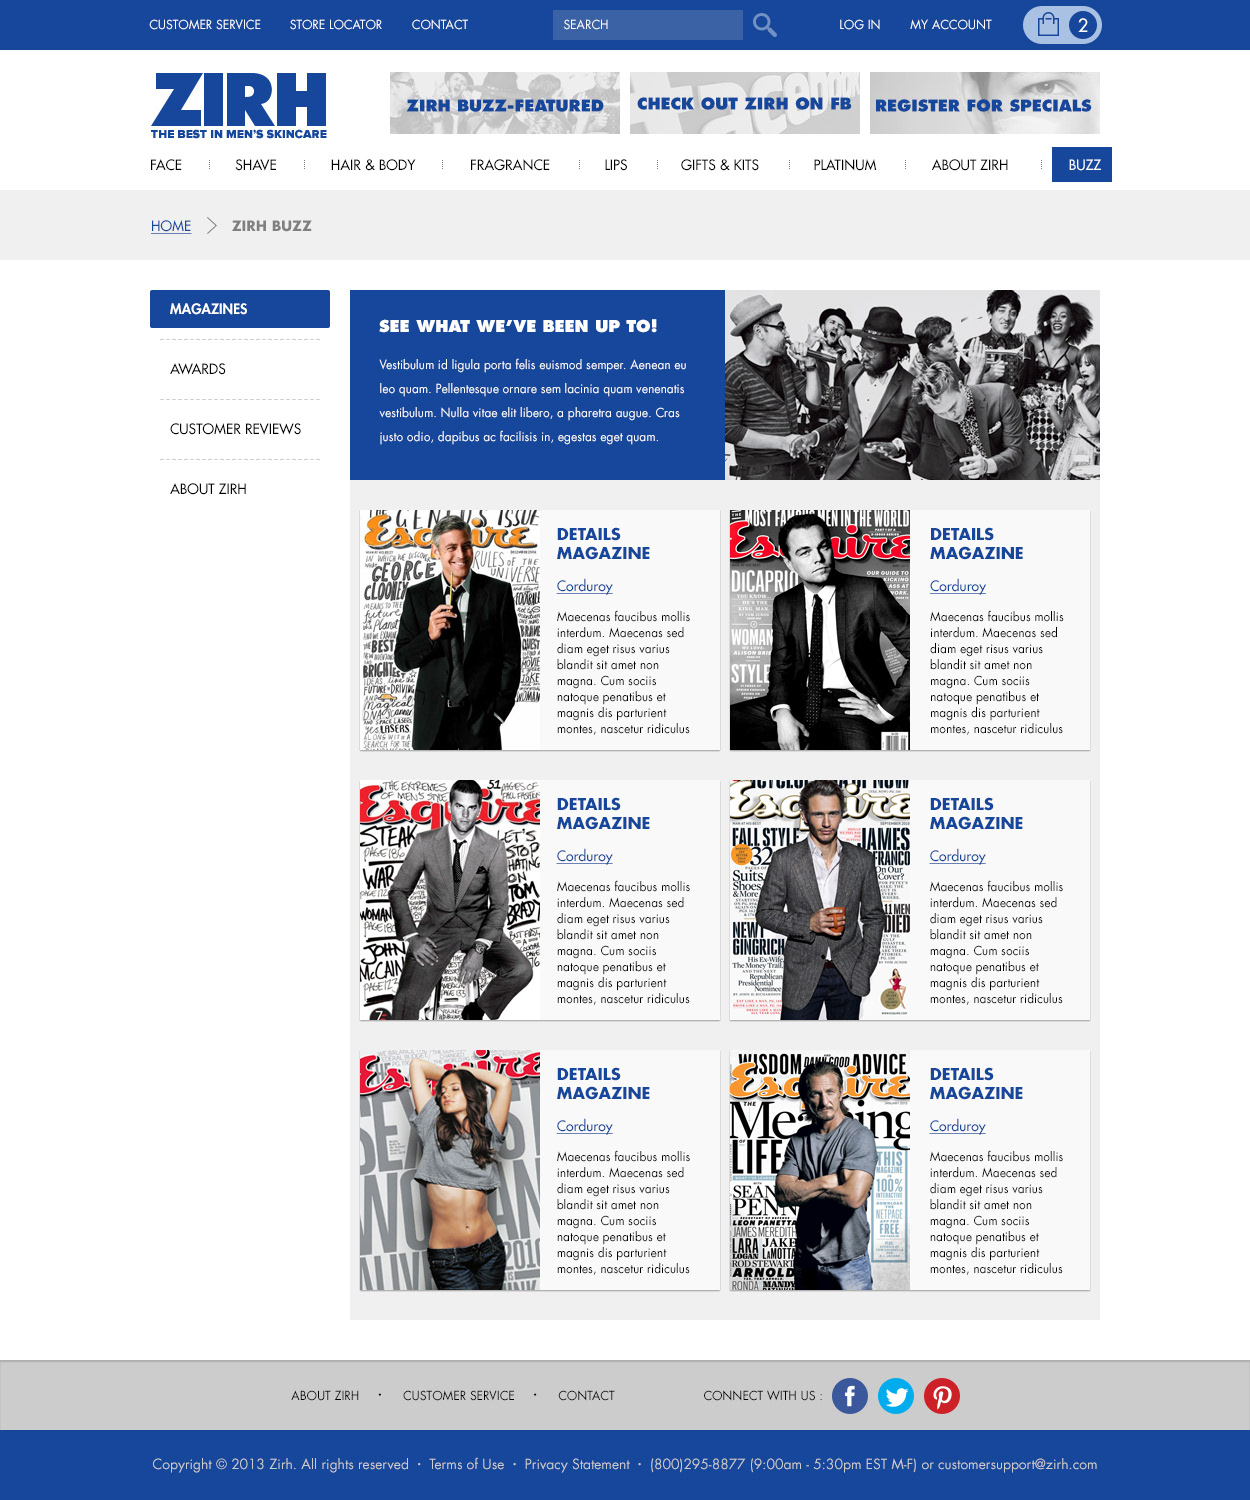Viewport: 1250px width, 1500px height.
Task: Open the Esquire cover with woman in grey top
Action: tap(450, 1170)
